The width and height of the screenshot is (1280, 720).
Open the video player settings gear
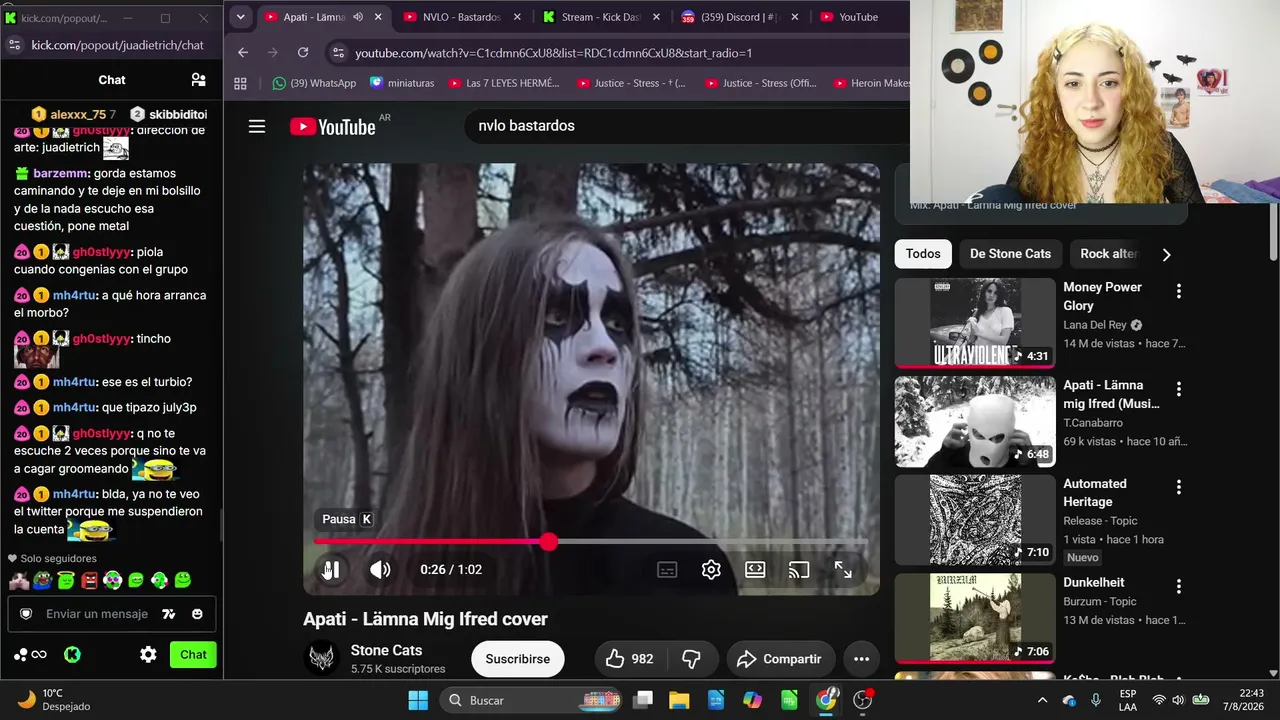tap(711, 569)
